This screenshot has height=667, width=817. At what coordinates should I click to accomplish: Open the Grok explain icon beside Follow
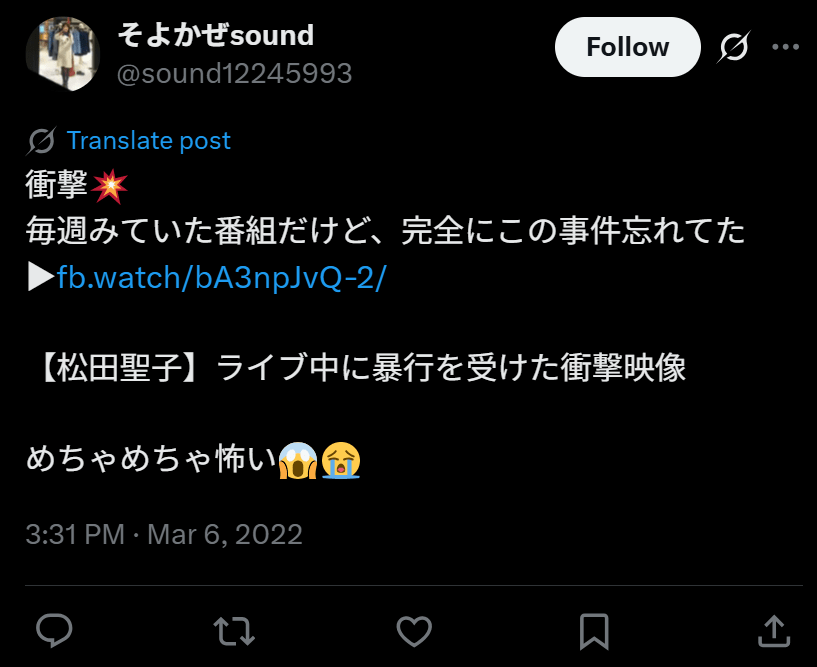[x=734, y=47]
